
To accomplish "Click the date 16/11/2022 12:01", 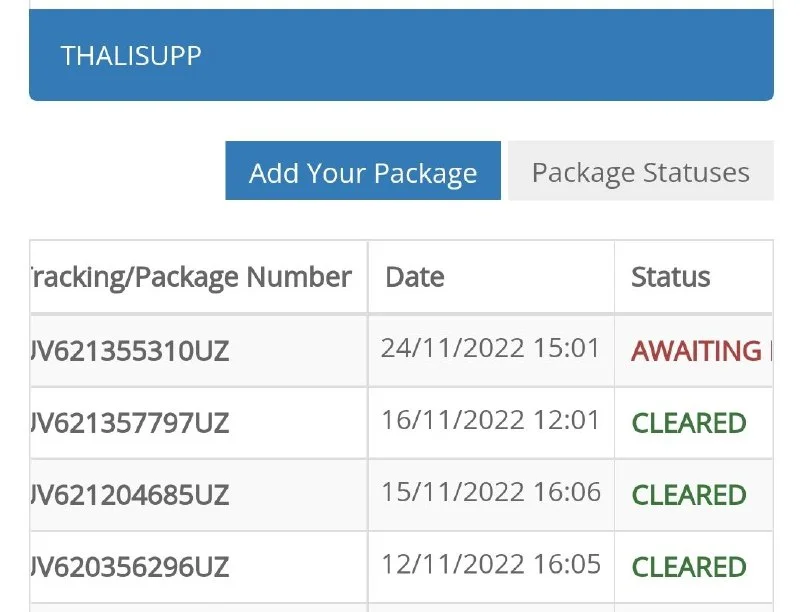I will click(x=490, y=420).
